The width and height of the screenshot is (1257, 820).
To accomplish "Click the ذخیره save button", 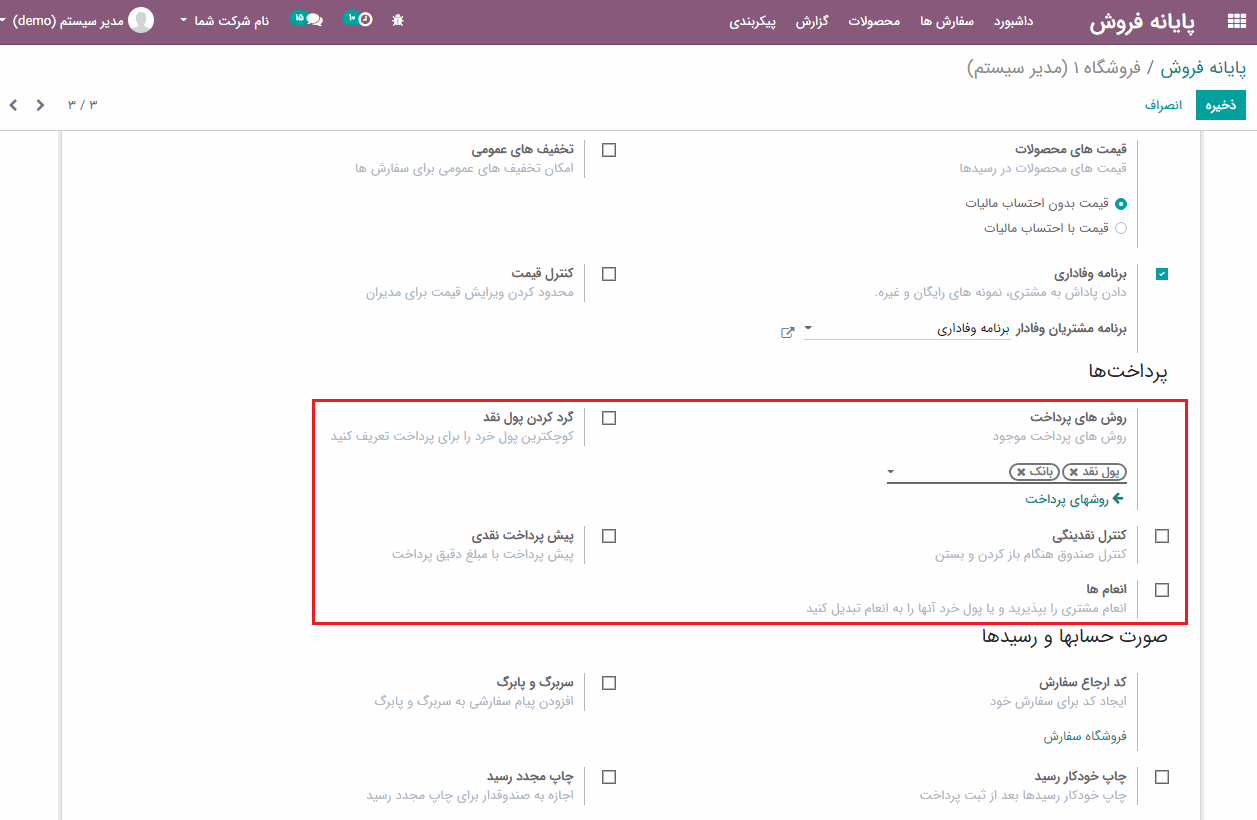I will pyautogui.click(x=1220, y=105).
